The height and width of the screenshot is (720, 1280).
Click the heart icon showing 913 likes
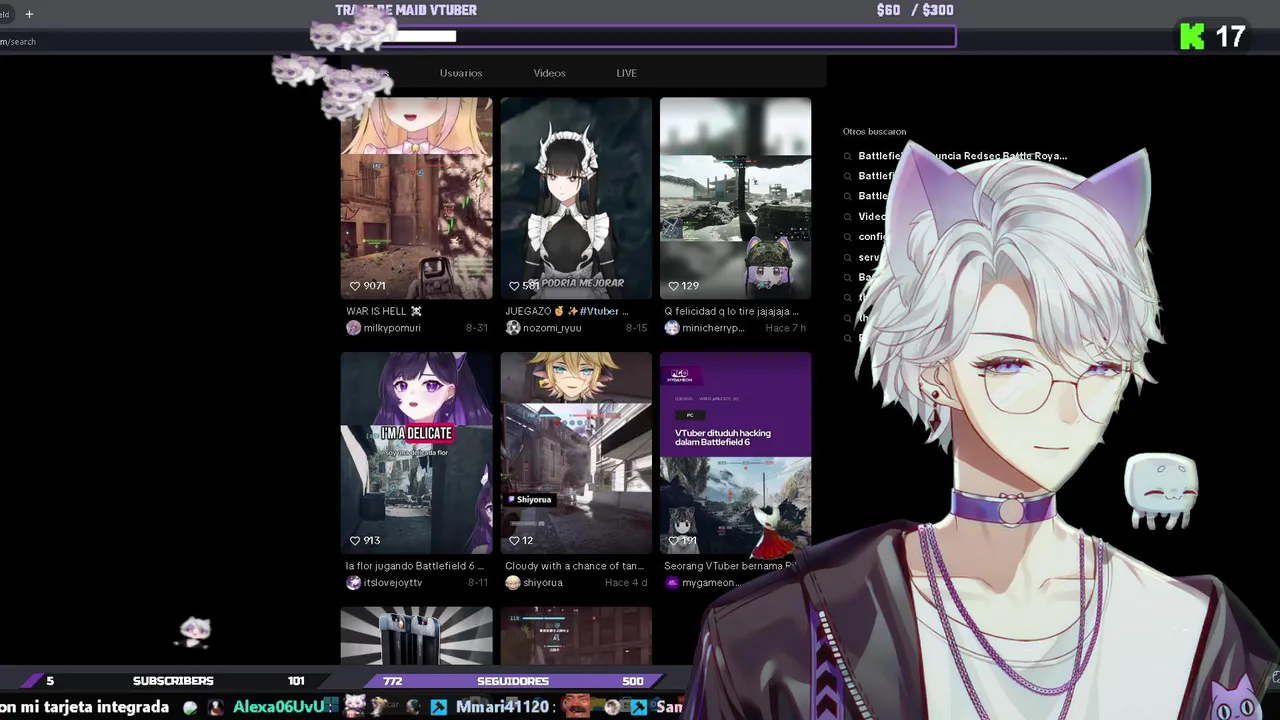coord(354,540)
